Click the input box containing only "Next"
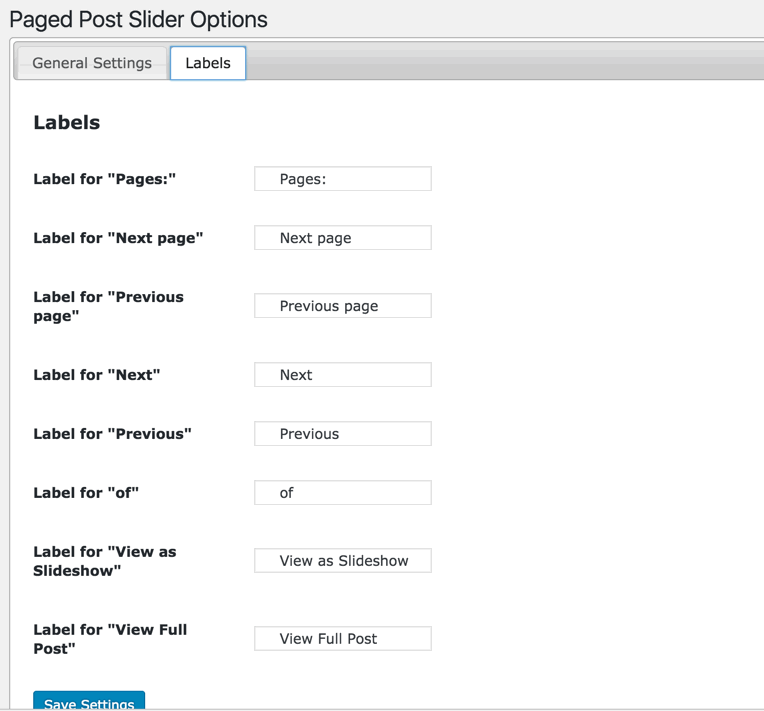764x711 pixels. tap(342, 375)
